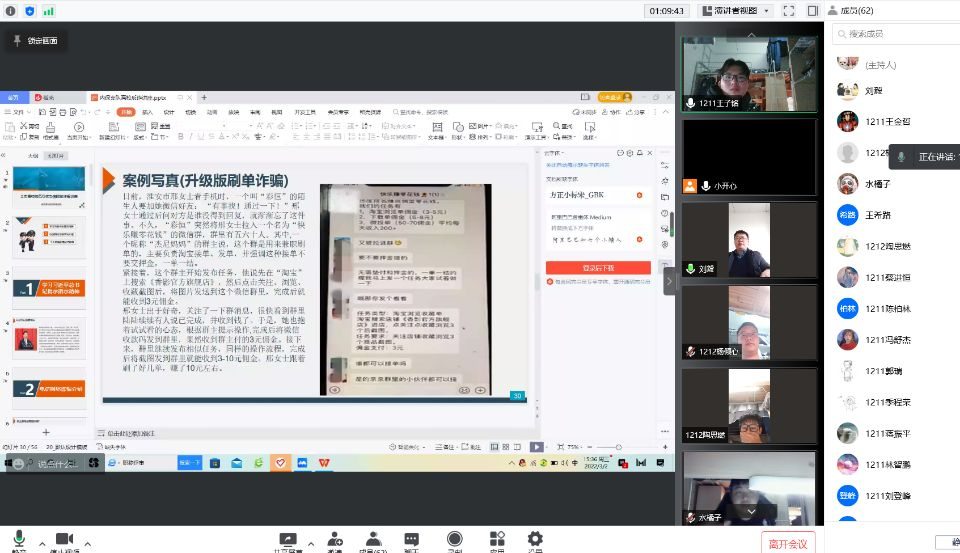Click the lock meeting screen button

(x=36, y=41)
